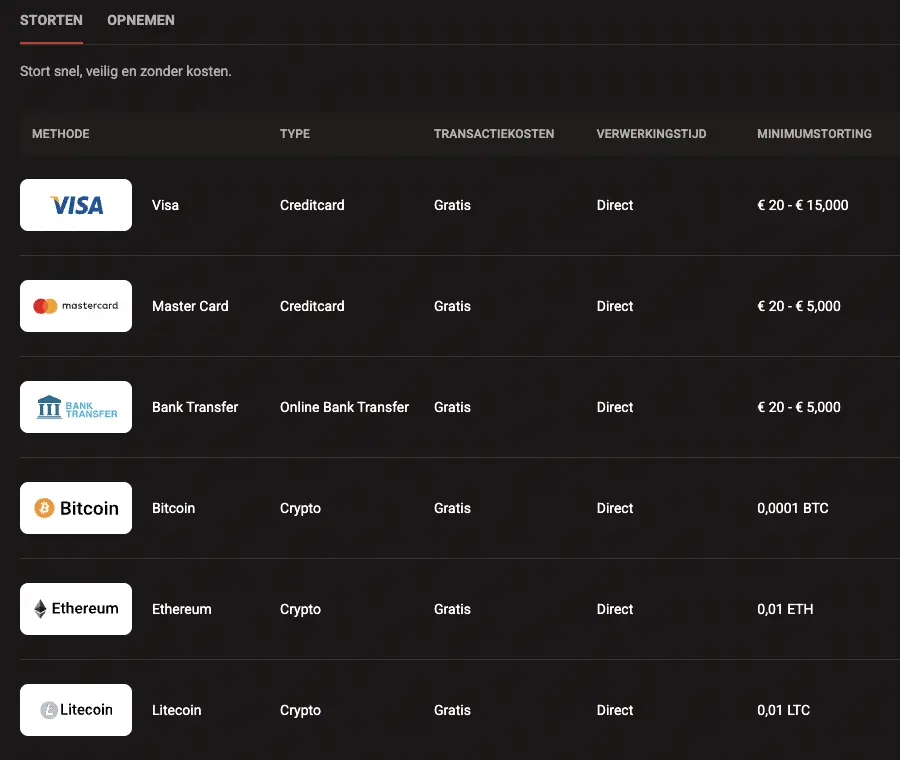
Task: Choose the Bitcoin method label
Action: (173, 508)
